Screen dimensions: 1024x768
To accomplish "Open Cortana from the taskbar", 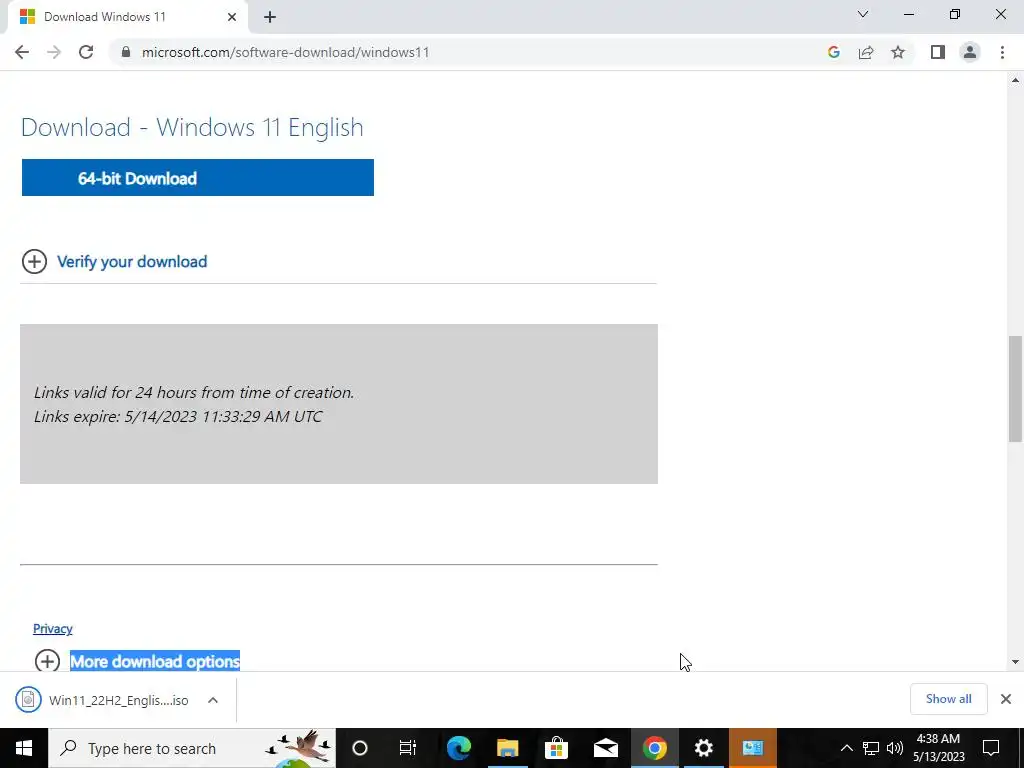I will (360, 748).
